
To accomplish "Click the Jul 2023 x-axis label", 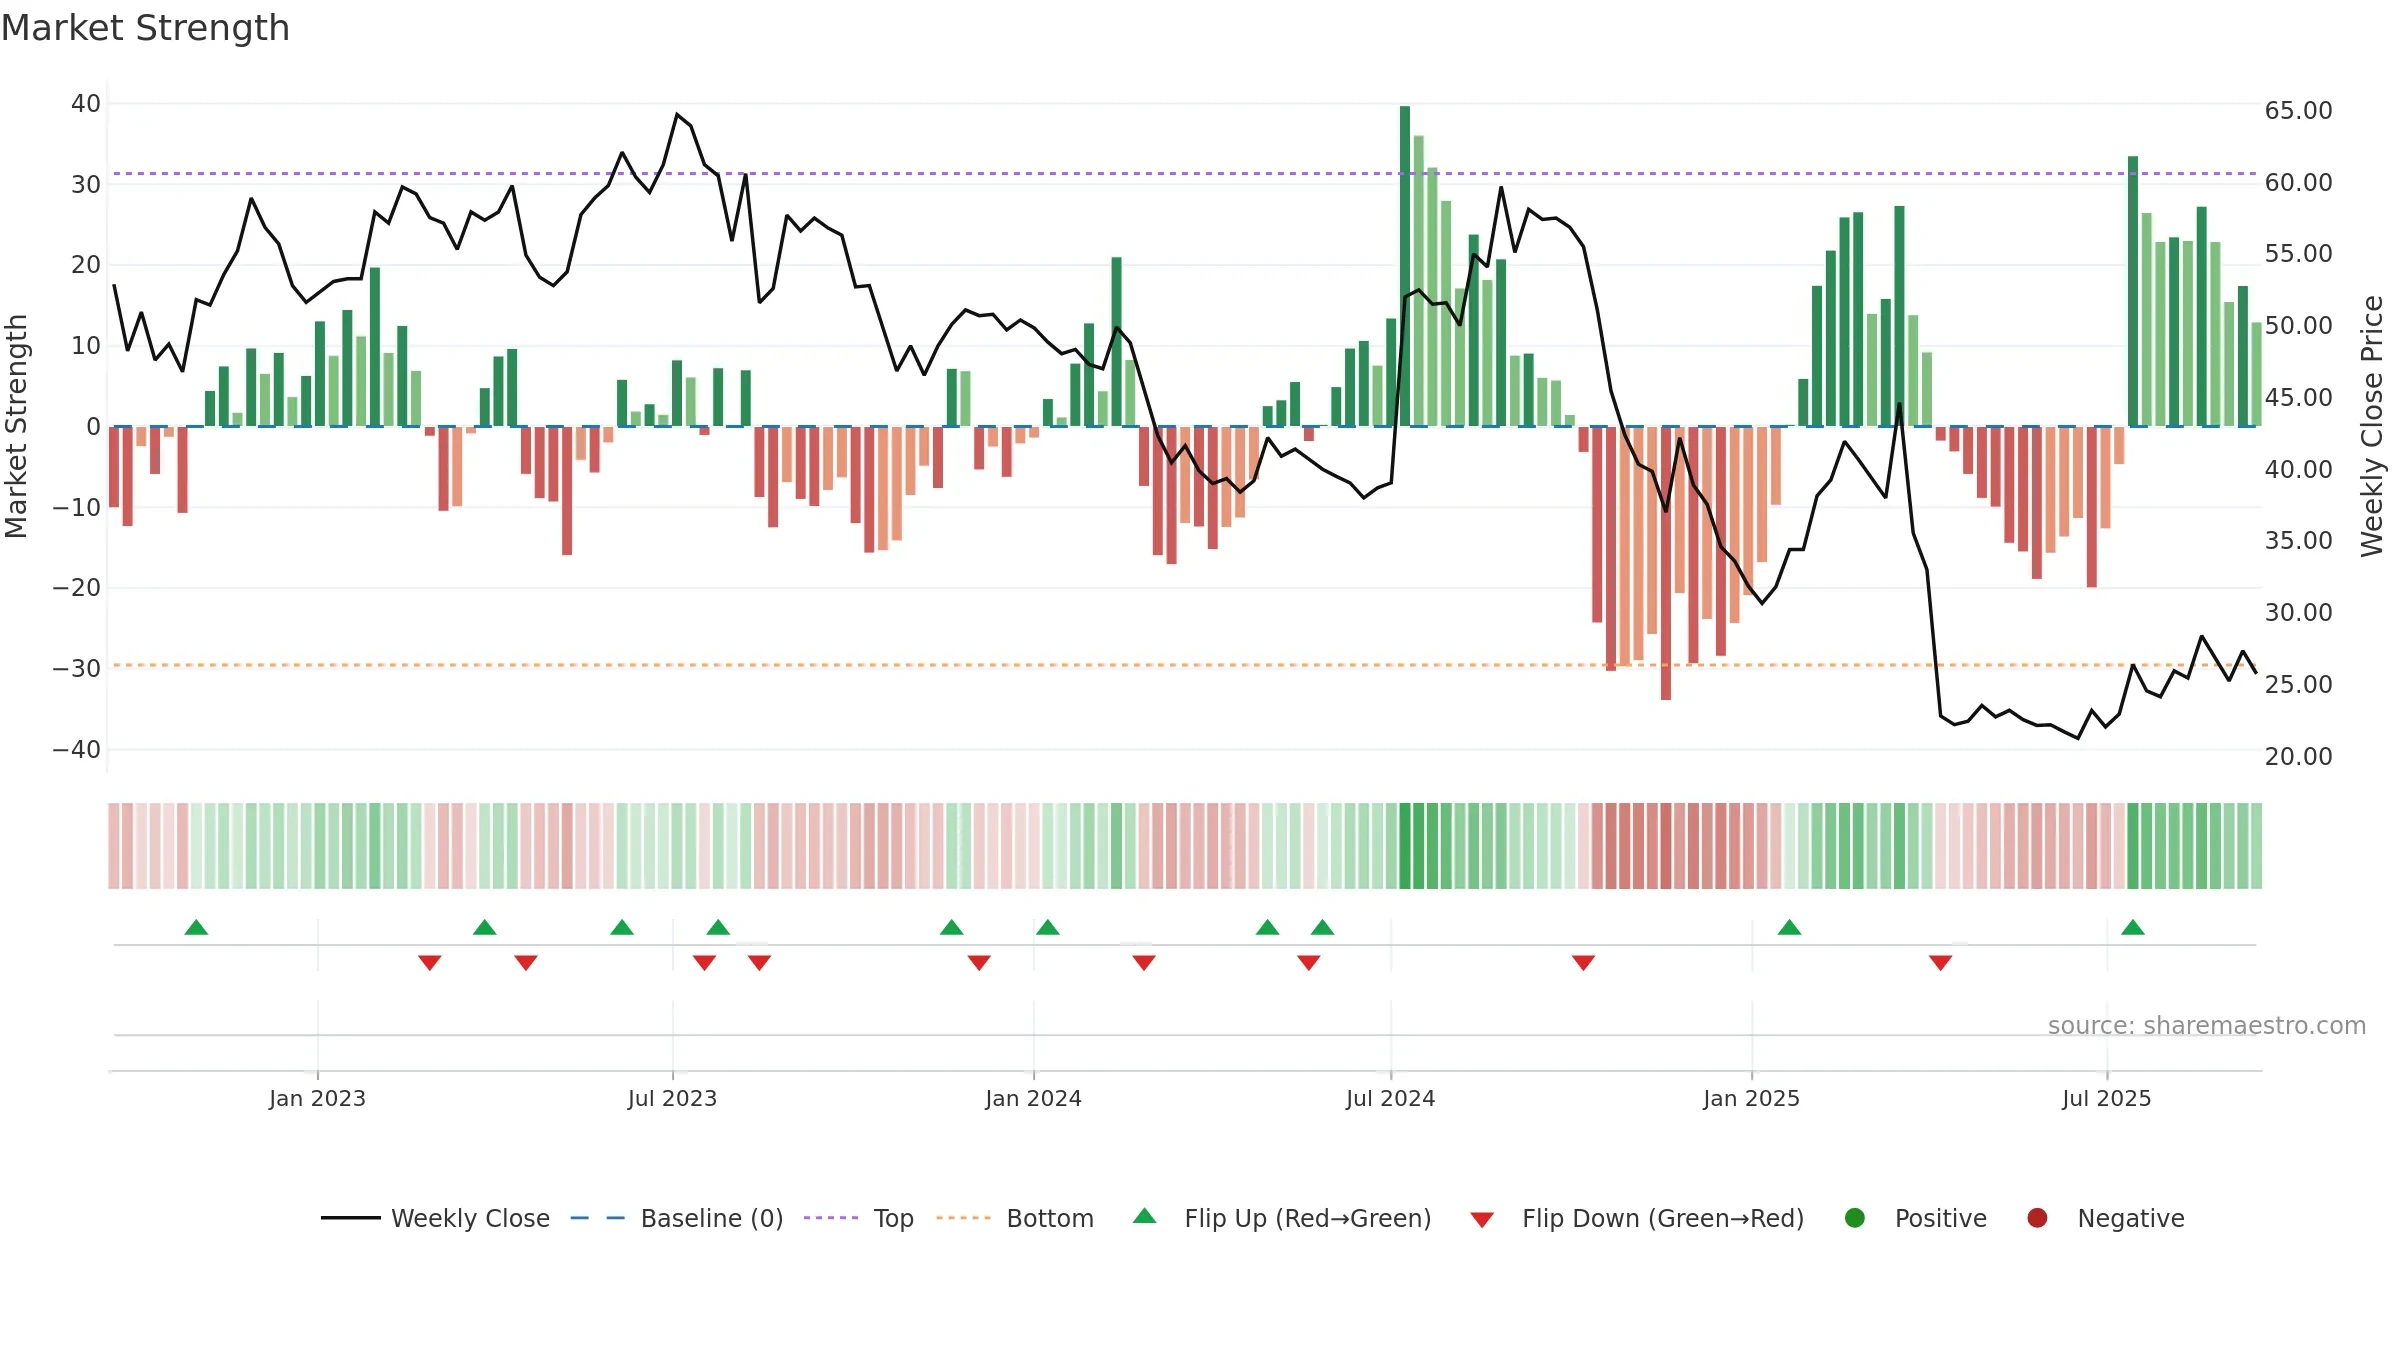I will point(672,1098).
